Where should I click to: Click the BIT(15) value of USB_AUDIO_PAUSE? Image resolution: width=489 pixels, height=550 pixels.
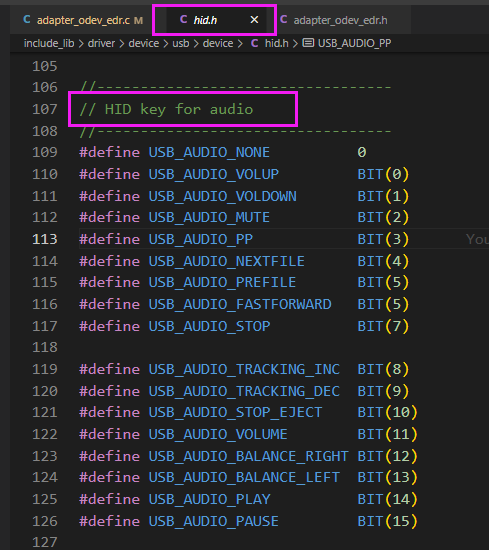pos(388,521)
